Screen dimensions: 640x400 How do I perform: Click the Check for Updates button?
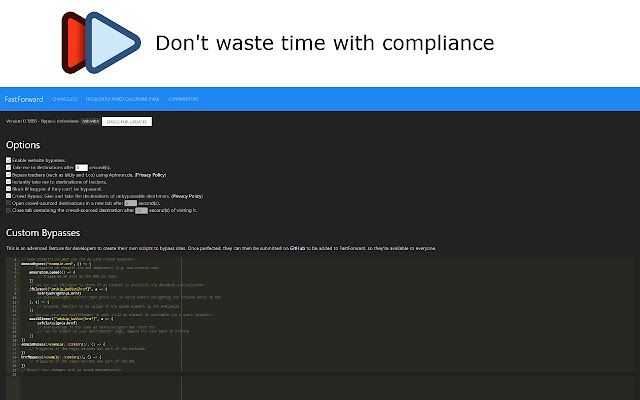pos(127,122)
